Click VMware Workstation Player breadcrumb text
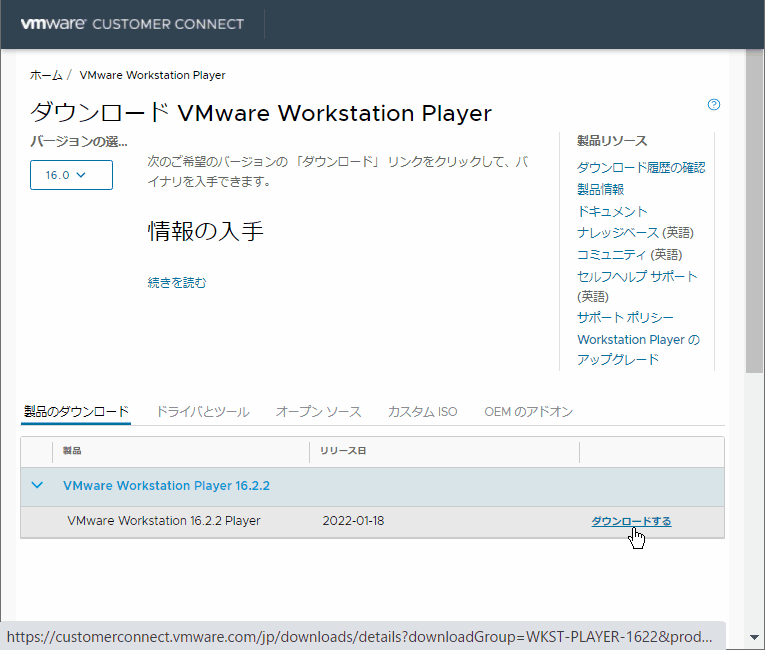The image size is (765, 650). tap(152, 75)
